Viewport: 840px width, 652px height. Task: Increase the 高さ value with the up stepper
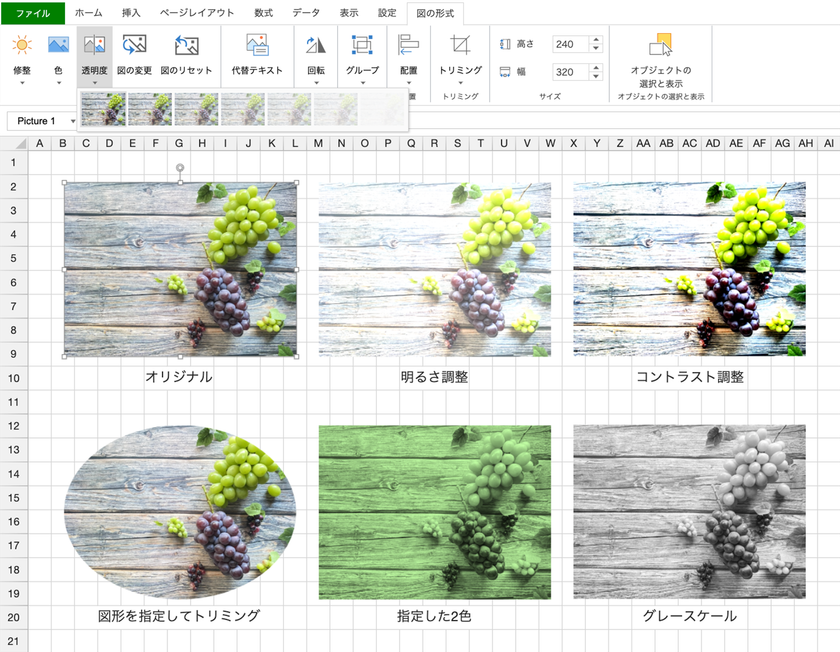[x=596, y=40]
